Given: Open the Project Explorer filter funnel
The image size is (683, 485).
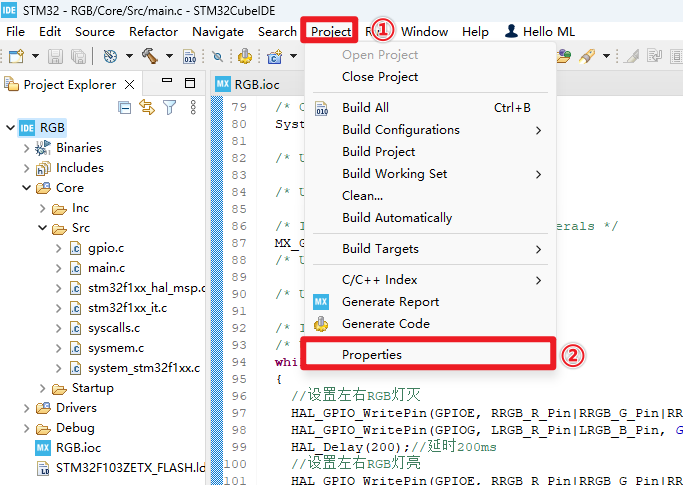Looking at the screenshot, I should coord(169,107).
